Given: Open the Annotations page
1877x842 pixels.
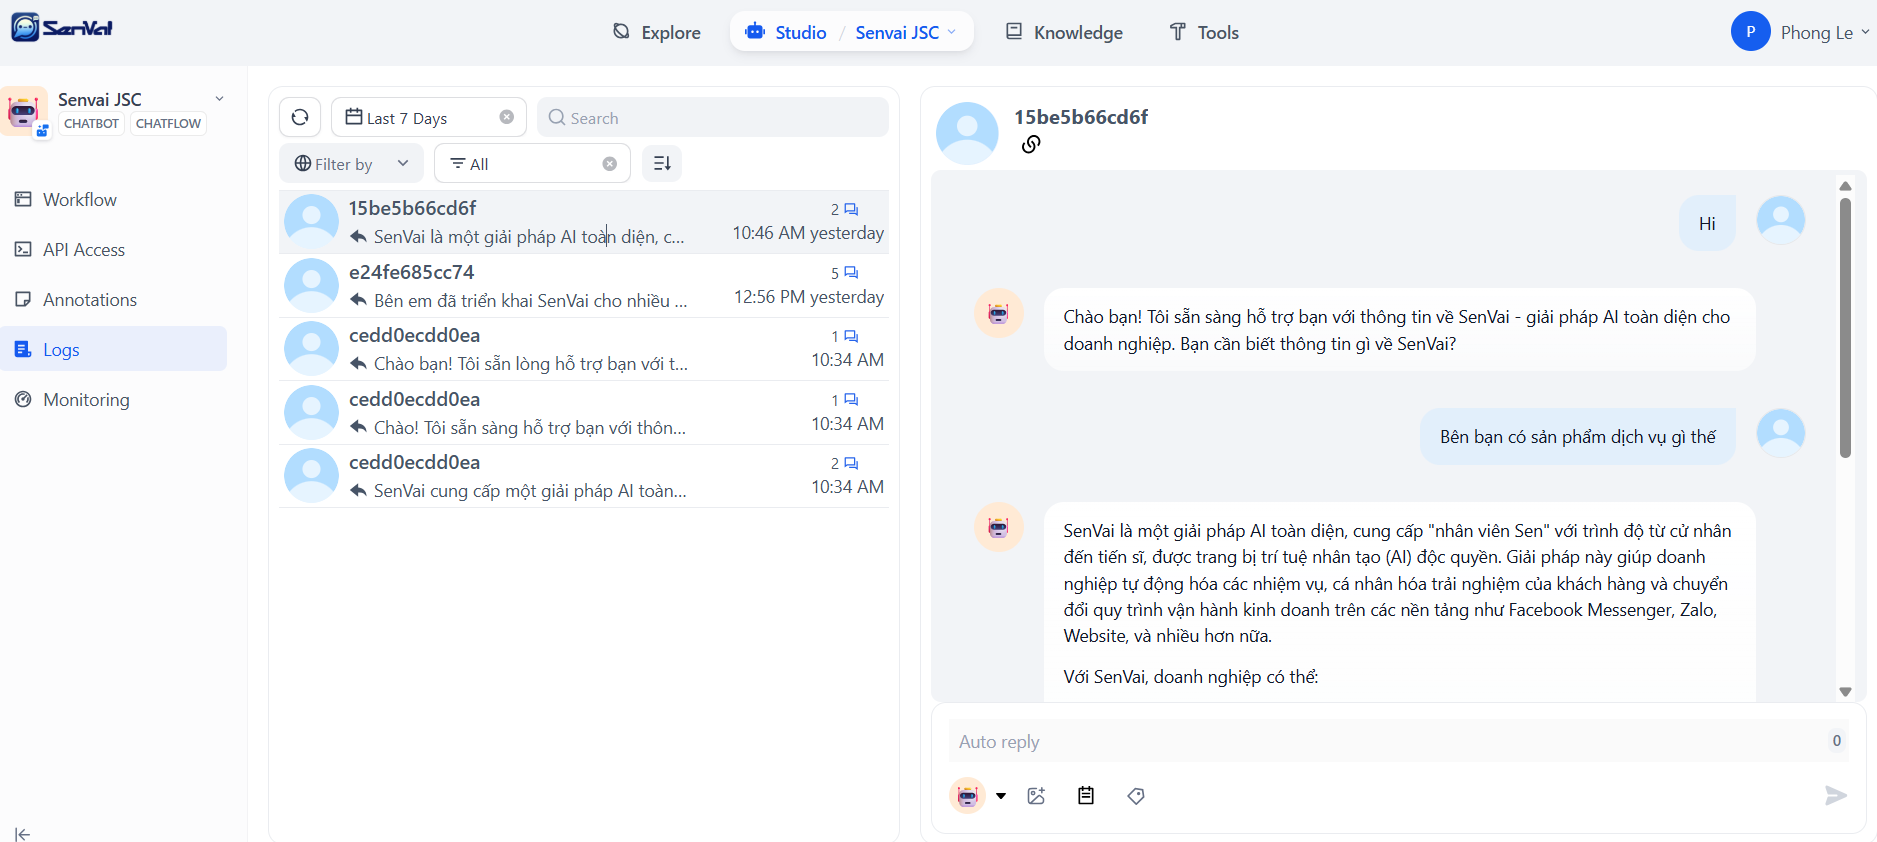Looking at the screenshot, I should click(90, 300).
